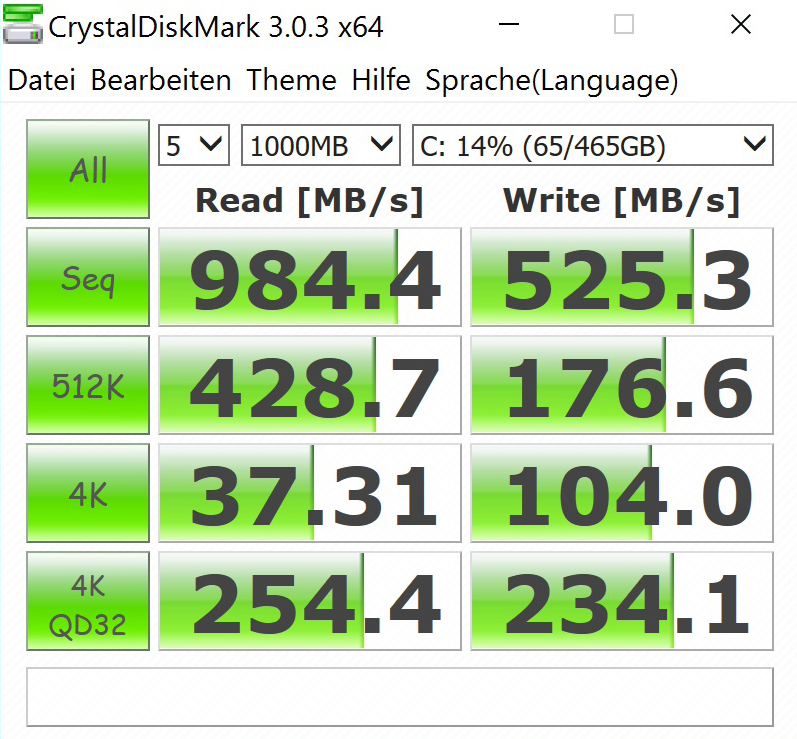Click the 4K read result 37.31
The width and height of the screenshot is (797, 739).
point(310,493)
